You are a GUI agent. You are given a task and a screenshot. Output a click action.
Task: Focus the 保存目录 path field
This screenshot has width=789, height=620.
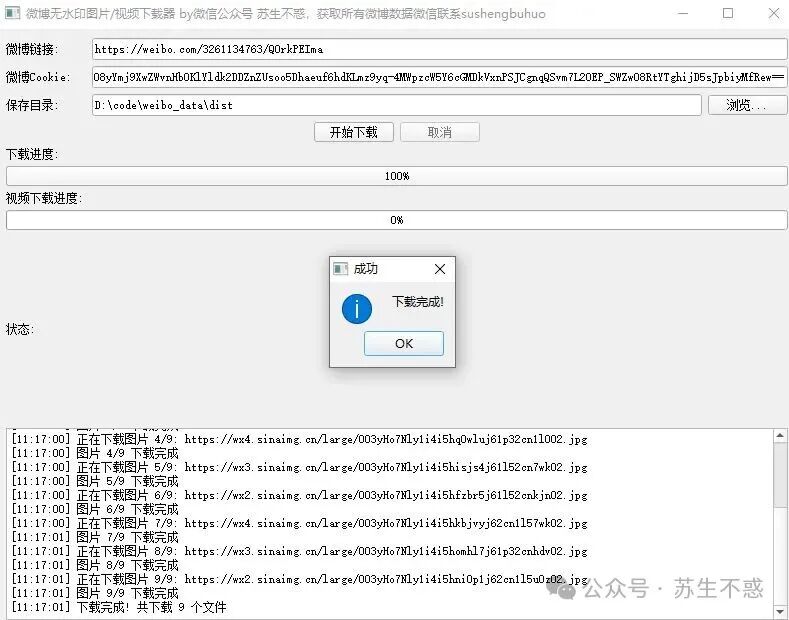(397, 105)
